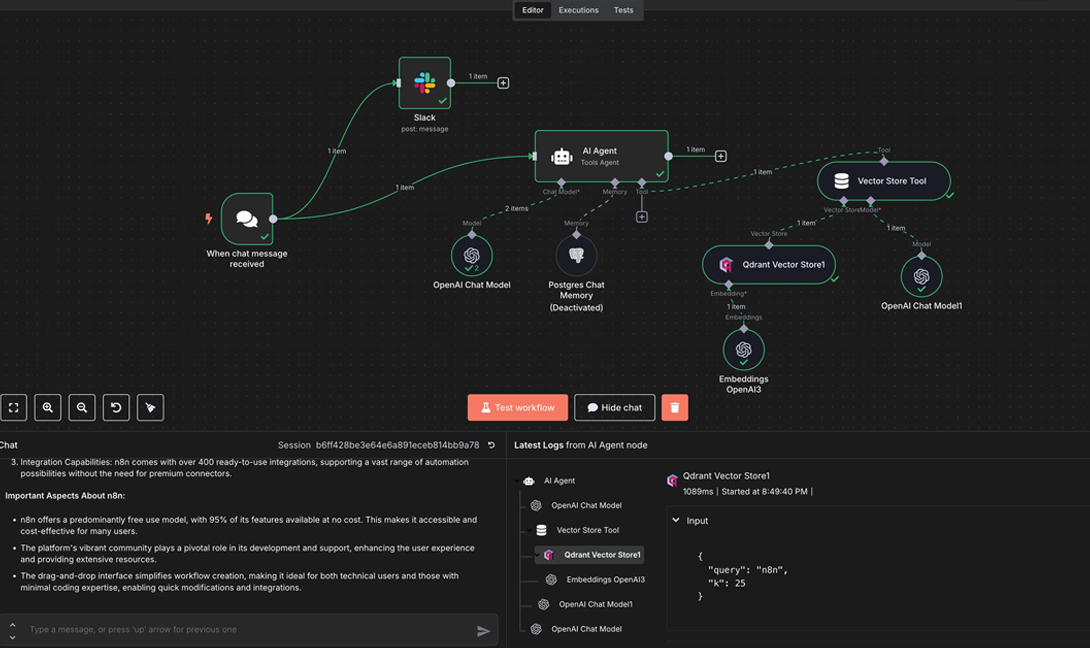Screen dimensions: 1090x648
Task: Open the Embeddings OpenAI3 node
Action: 743,350
